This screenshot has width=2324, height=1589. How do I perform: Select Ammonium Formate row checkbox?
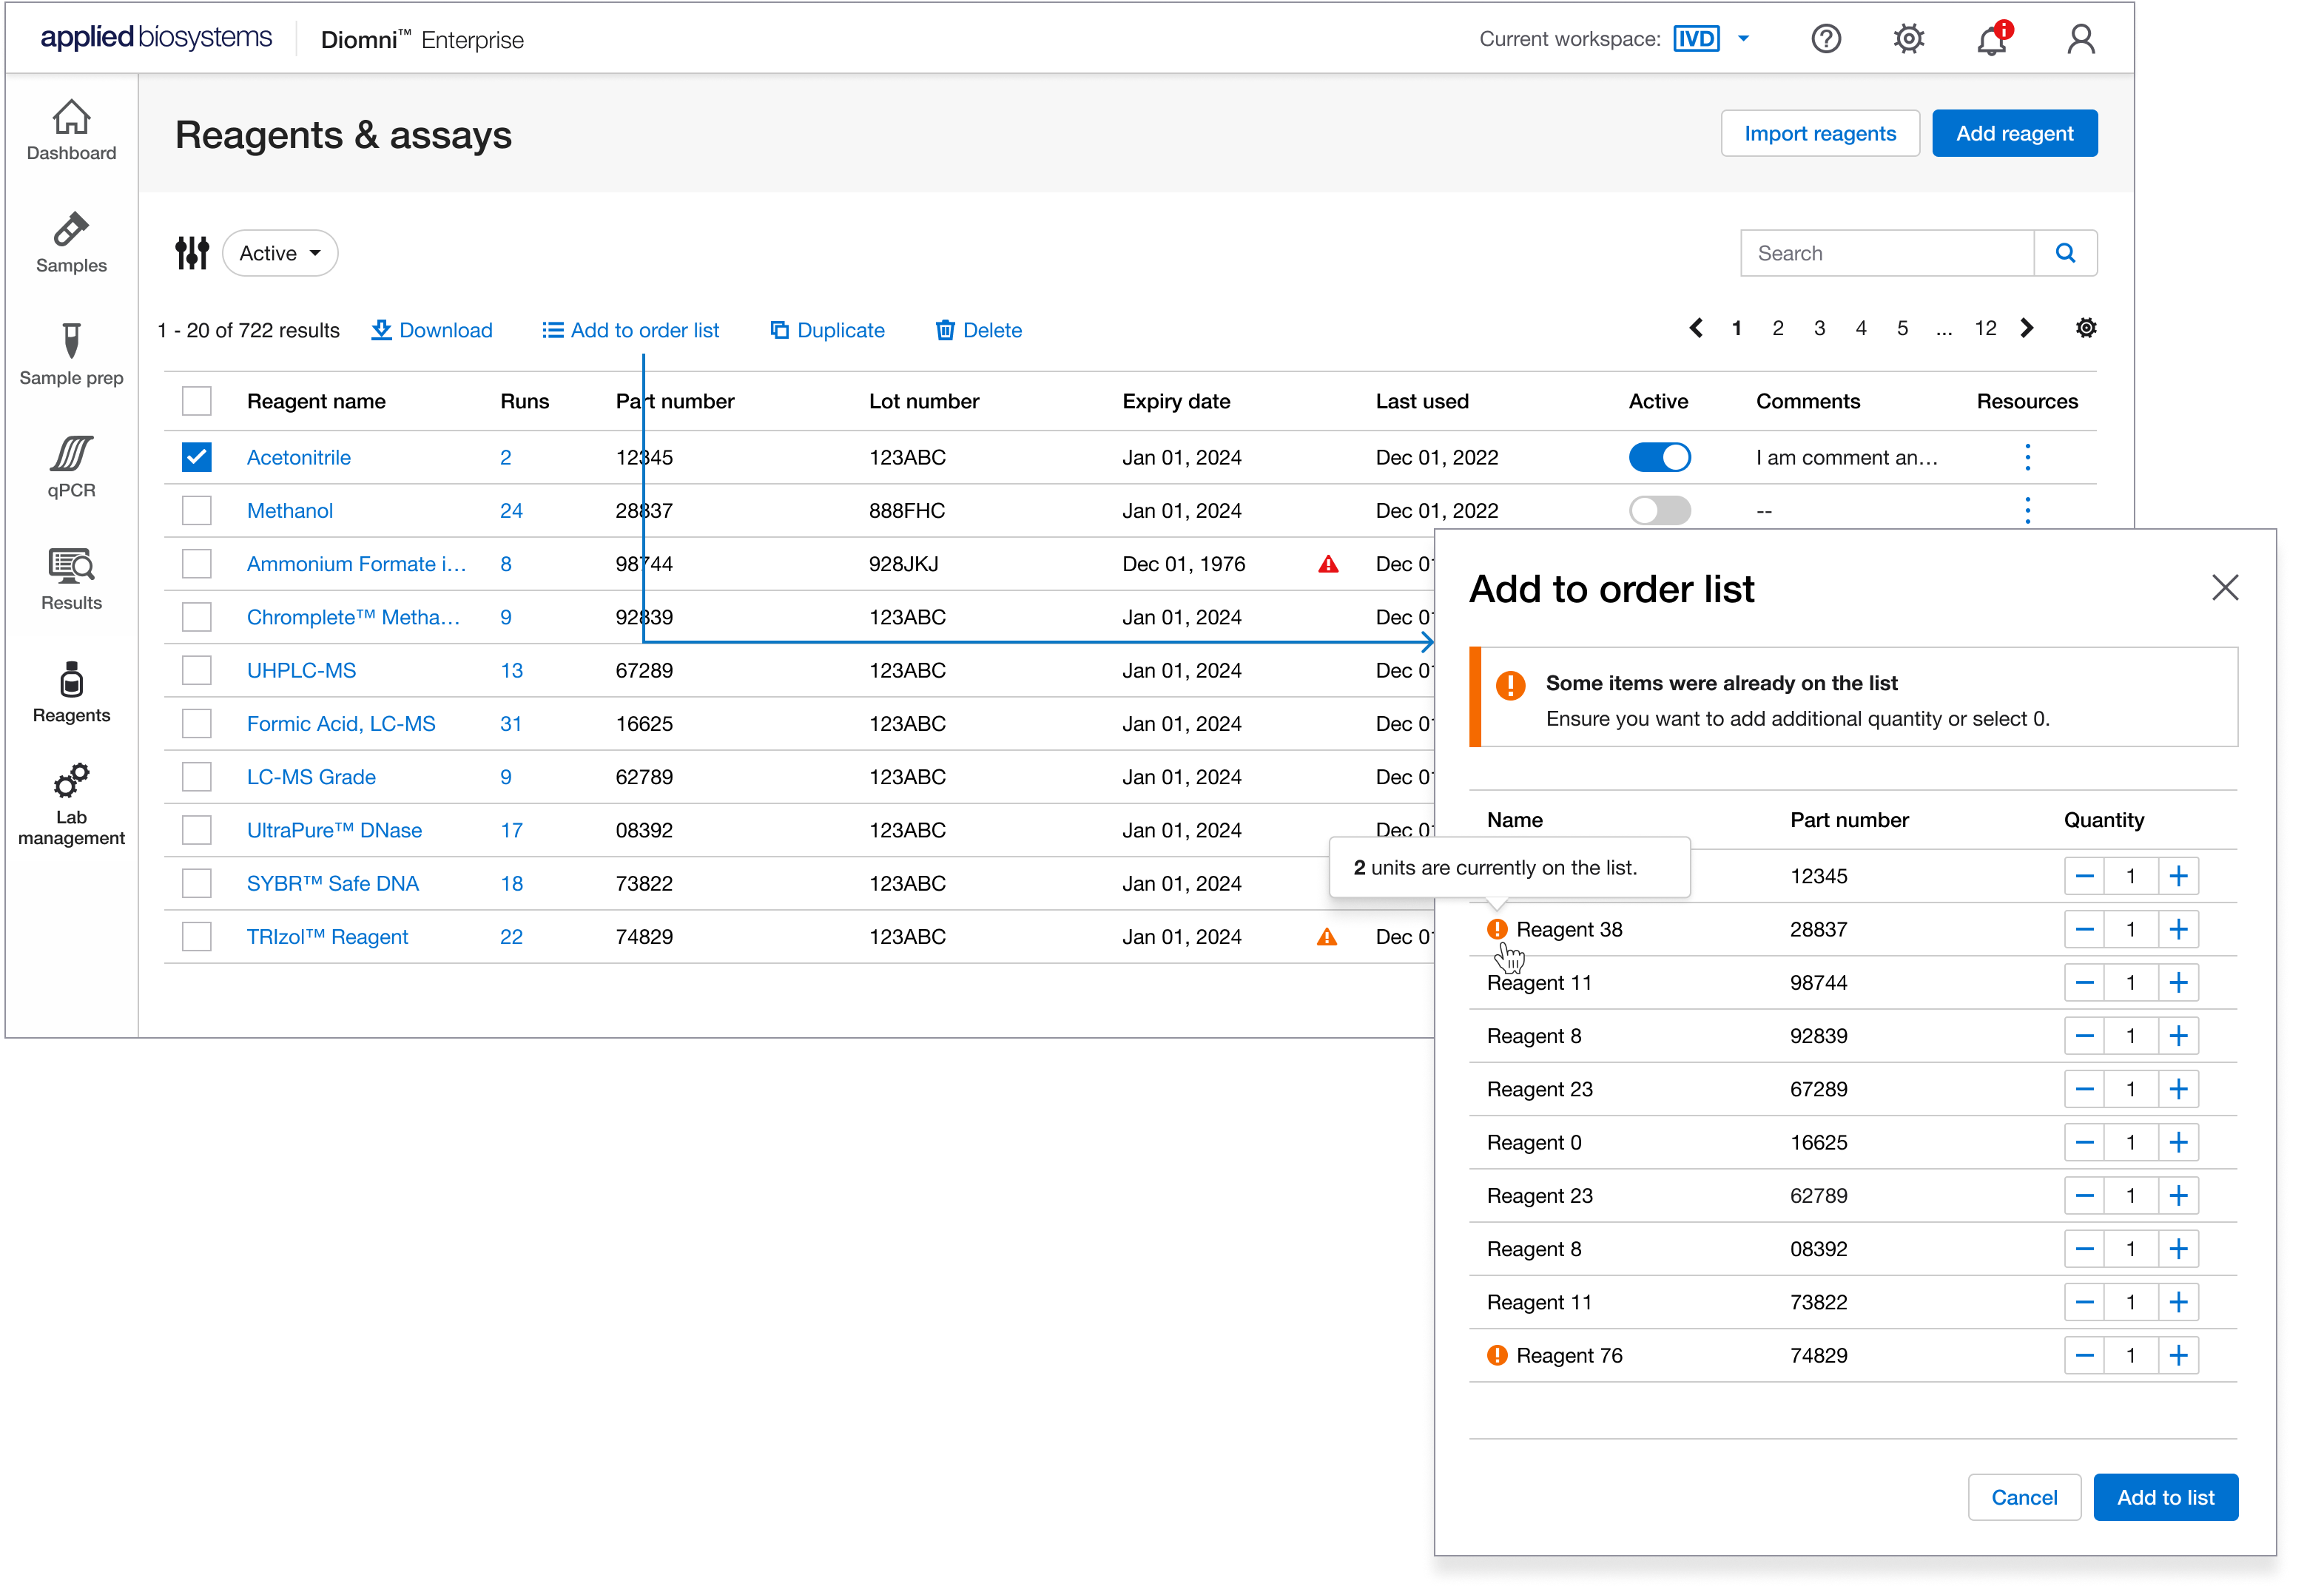tap(197, 564)
